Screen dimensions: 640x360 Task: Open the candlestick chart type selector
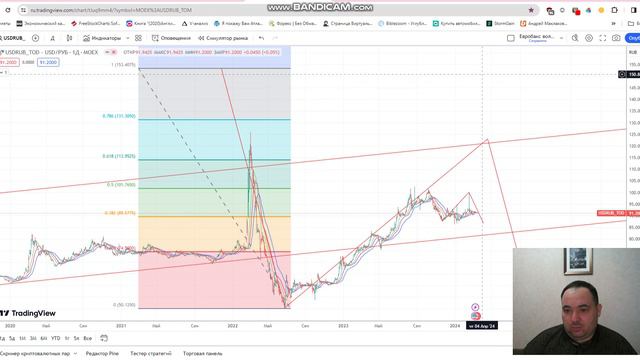(69, 38)
